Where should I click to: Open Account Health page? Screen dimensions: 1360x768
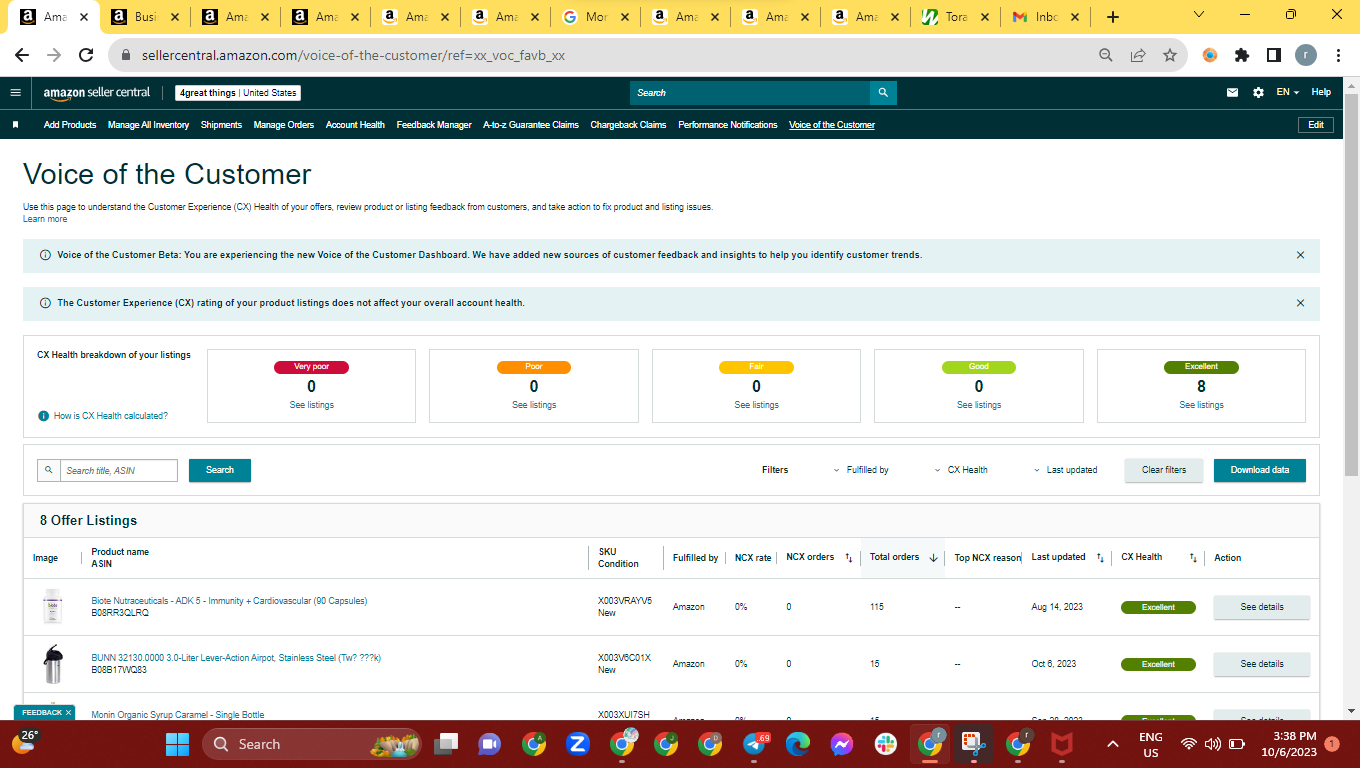pyautogui.click(x=355, y=125)
